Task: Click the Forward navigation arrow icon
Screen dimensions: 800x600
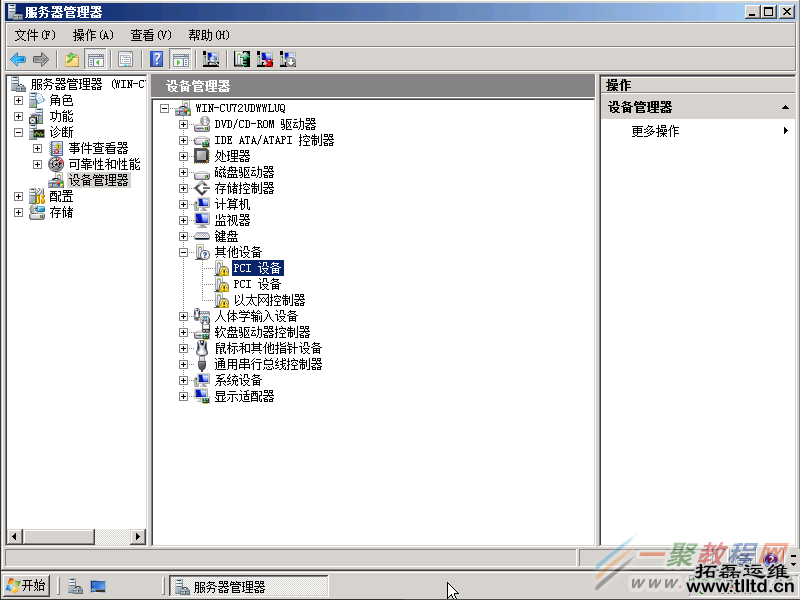Action: tap(40, 58)
